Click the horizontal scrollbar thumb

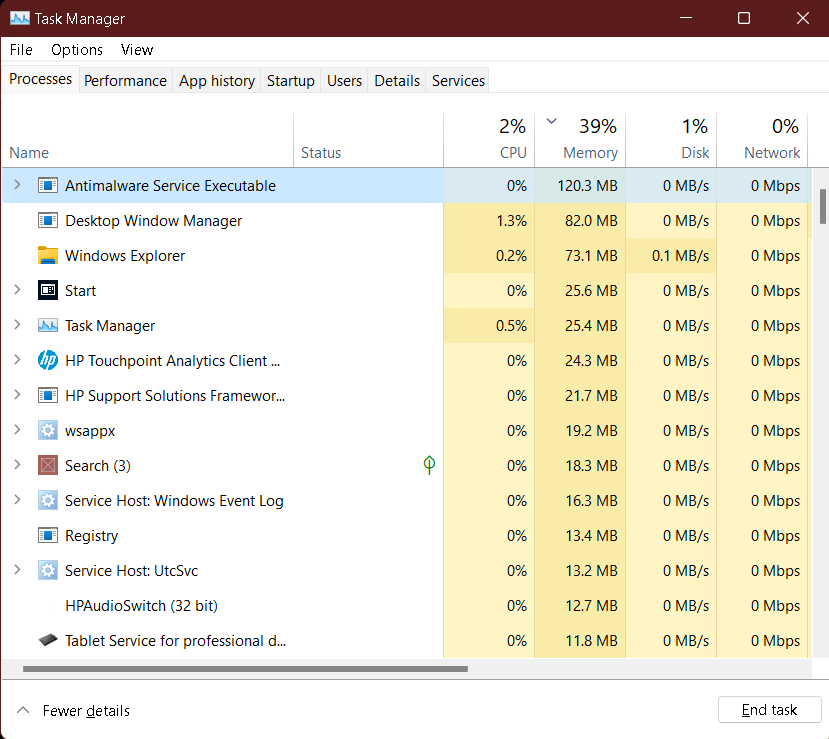(x=245, y=669)
